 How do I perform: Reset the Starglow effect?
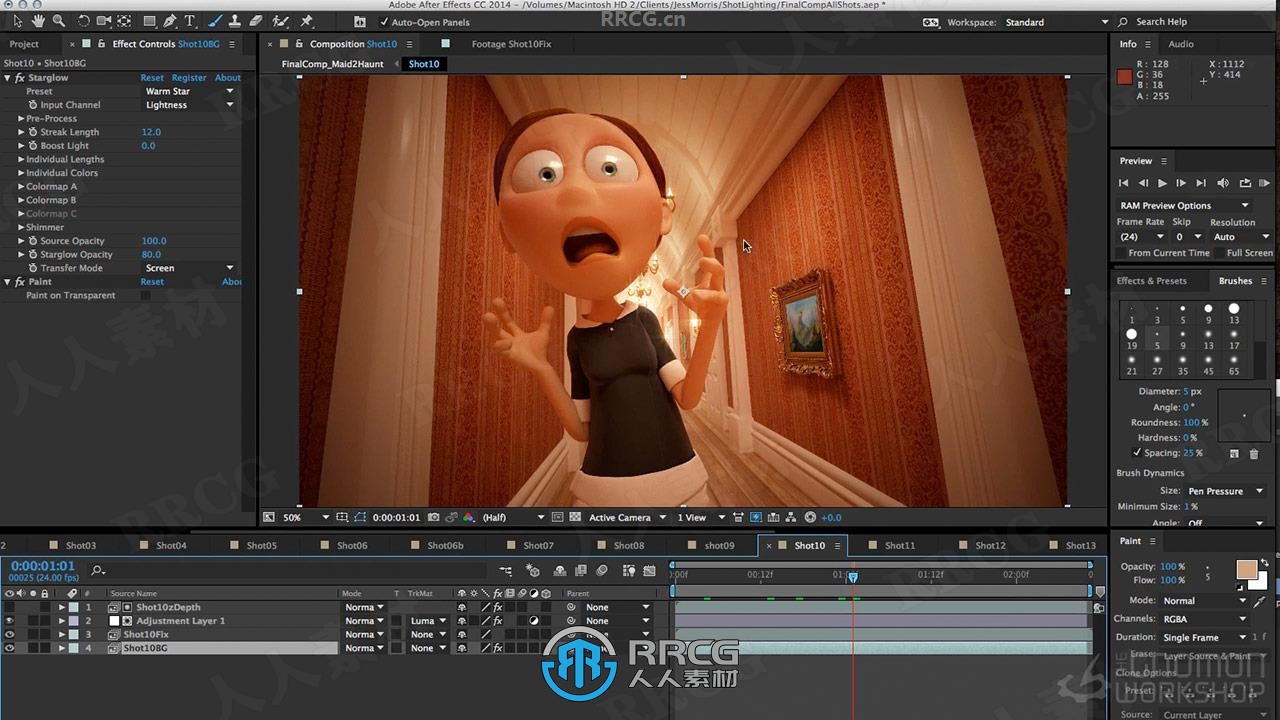[x=152, y=78]
